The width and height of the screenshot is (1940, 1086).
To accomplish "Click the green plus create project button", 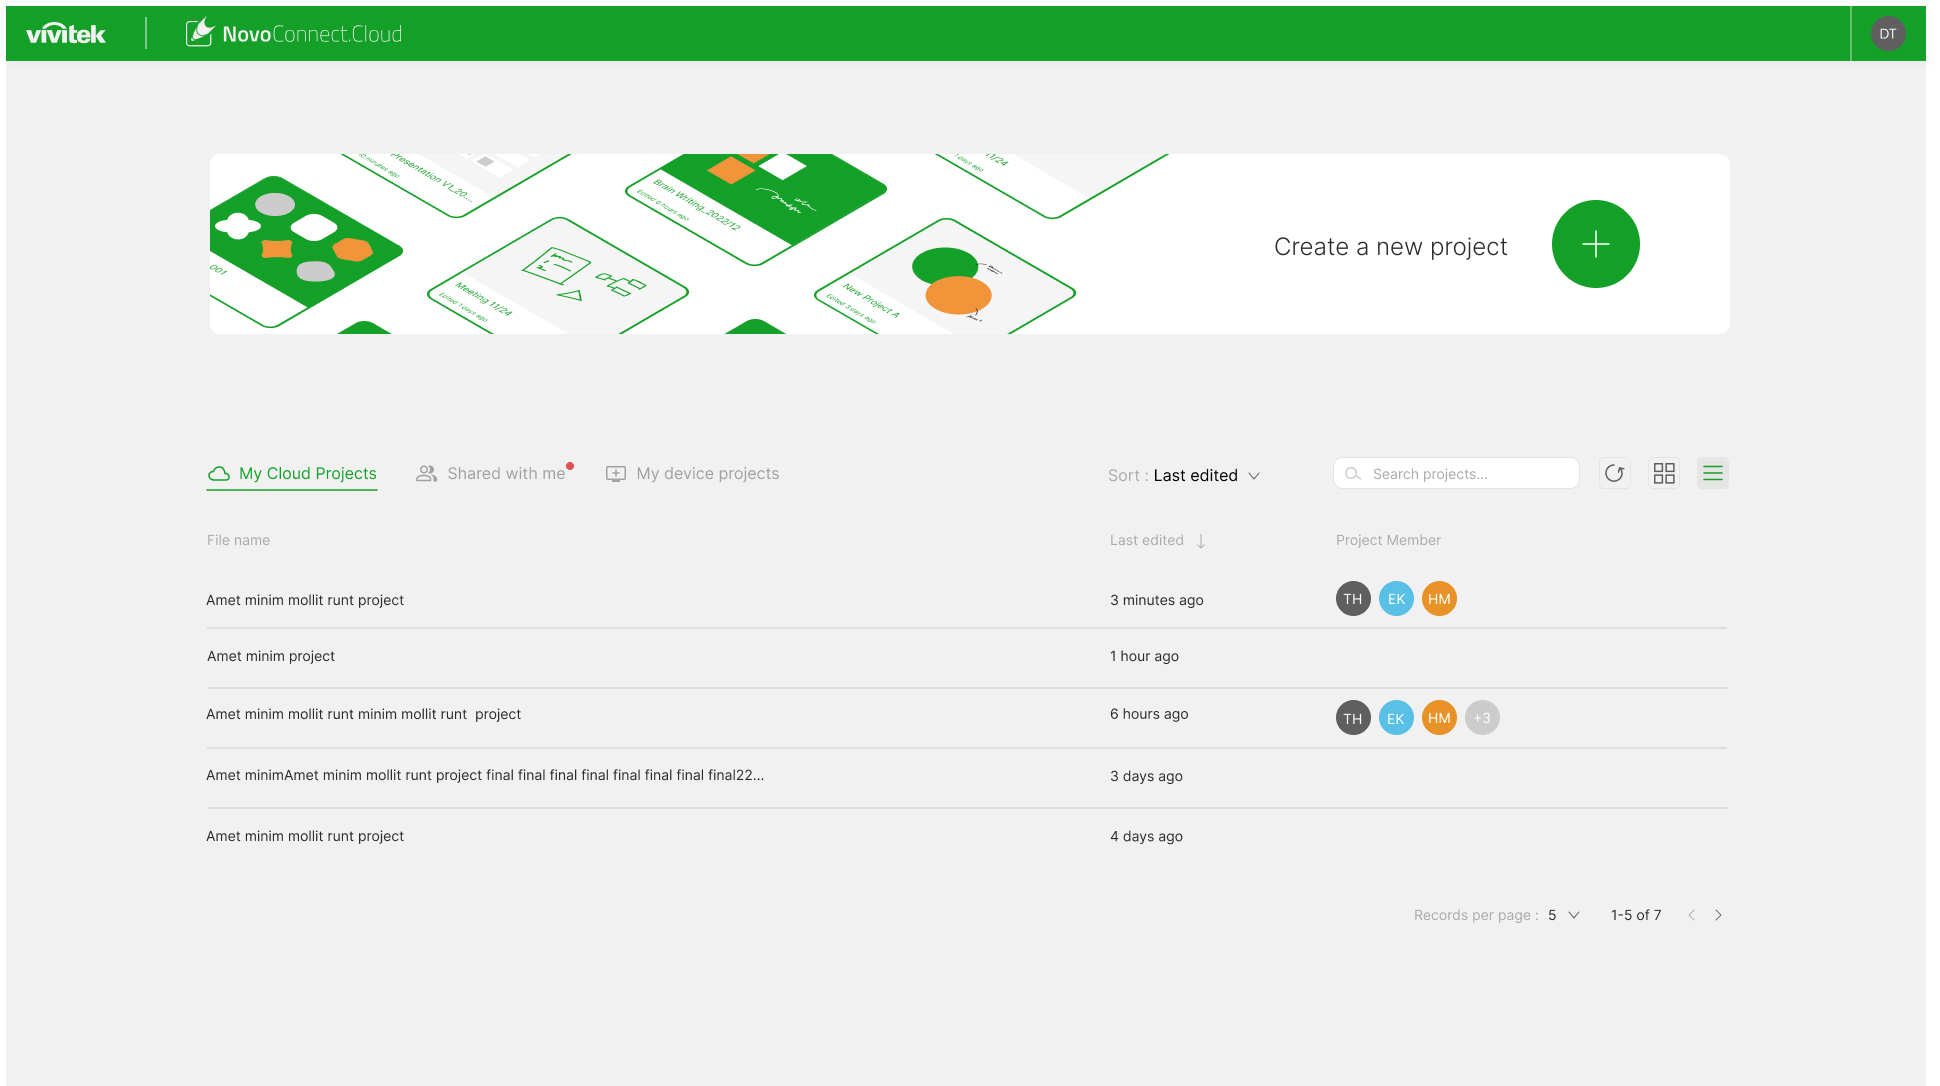I will tap(1595, 244).
